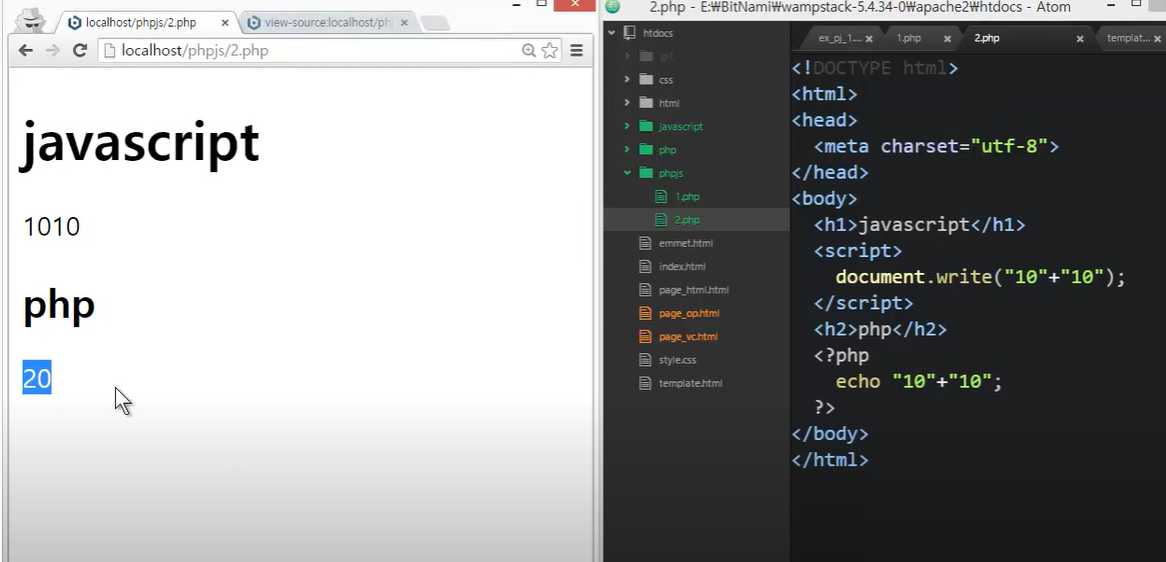Open style.css in the tree view
Viewport: 1166px width, 562px height.
(677, 360)
